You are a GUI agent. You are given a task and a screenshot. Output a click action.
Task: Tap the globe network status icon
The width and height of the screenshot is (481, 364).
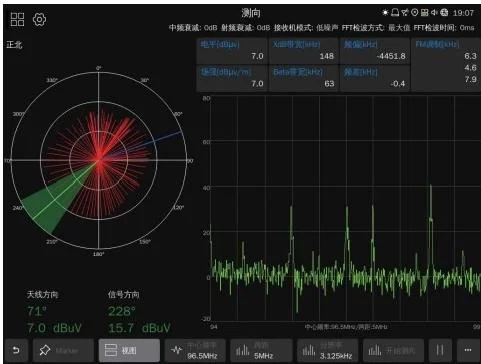click(444, 13)
